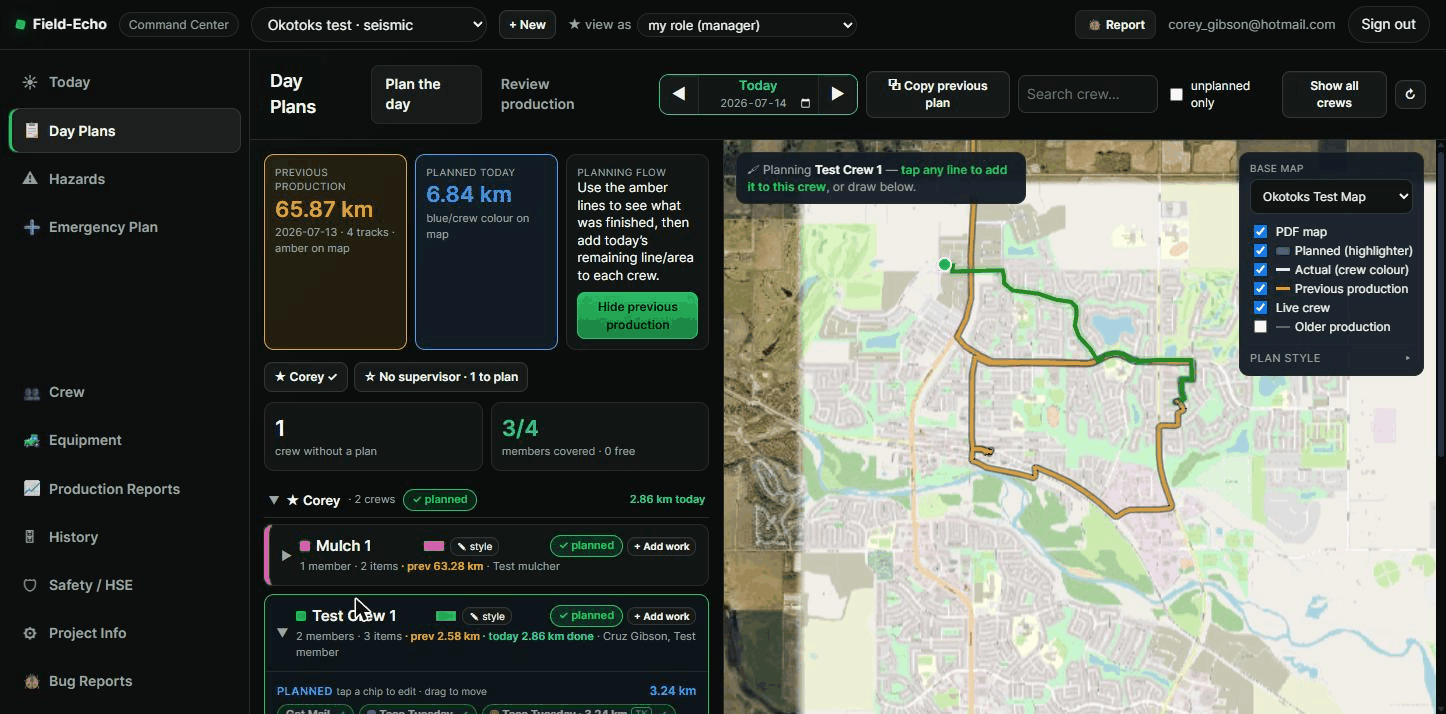1446x714 pixels.
Task: Click the star icon beside view as
Action: 574,24
